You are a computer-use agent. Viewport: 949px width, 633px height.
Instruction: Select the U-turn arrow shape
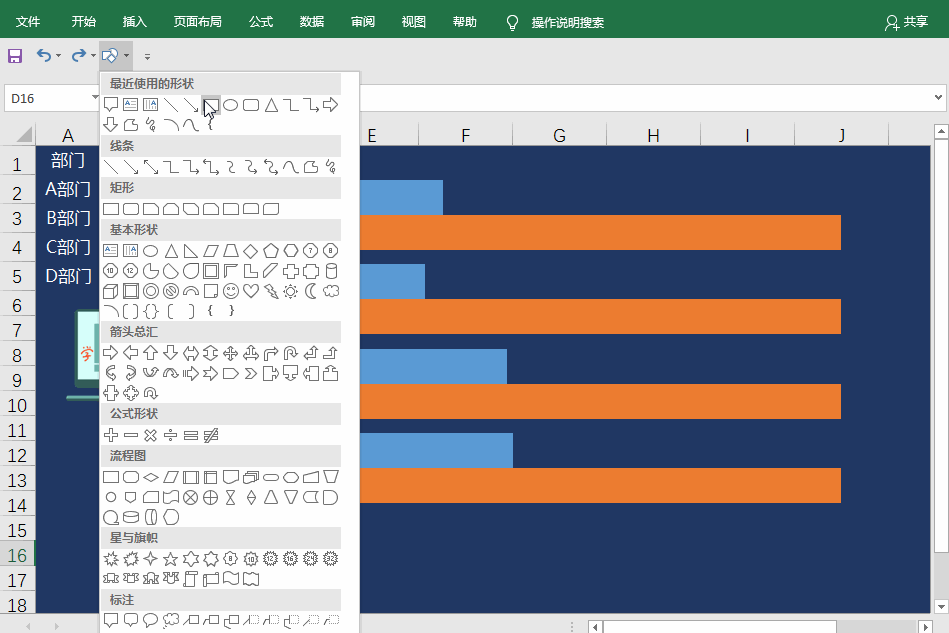[291, 353]
